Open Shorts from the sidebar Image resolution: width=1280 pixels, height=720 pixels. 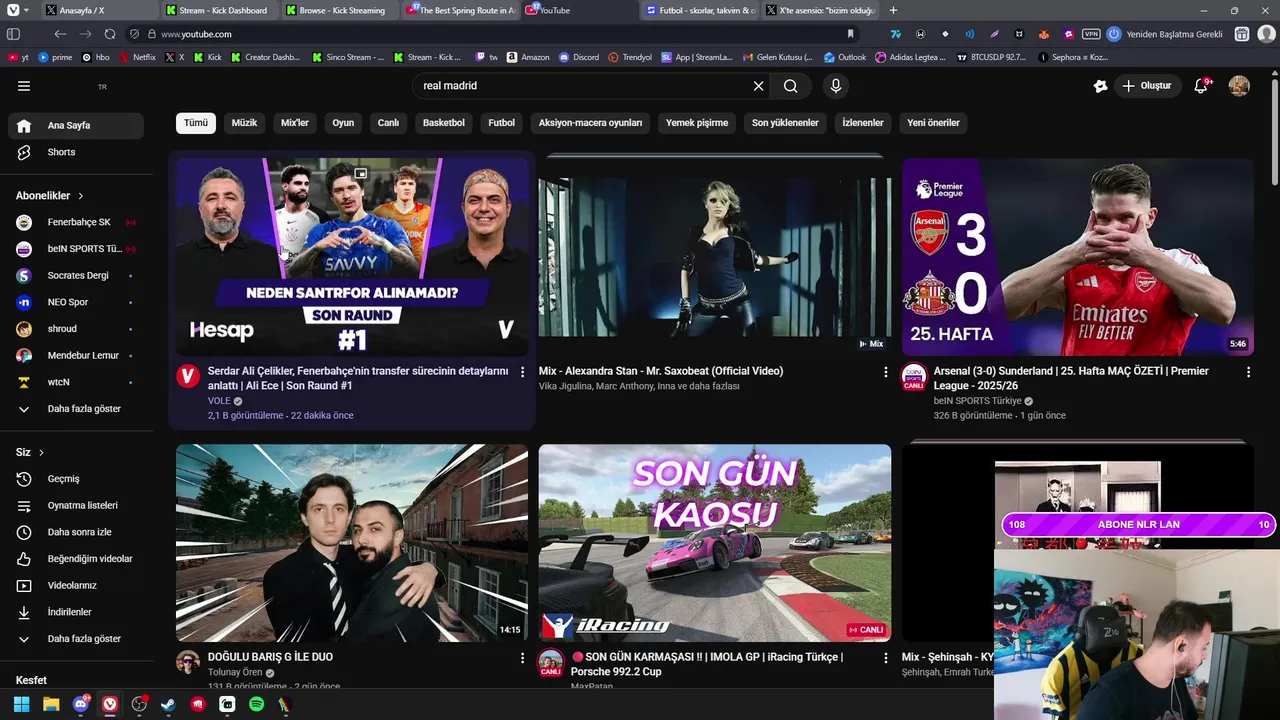coord(76,152)
